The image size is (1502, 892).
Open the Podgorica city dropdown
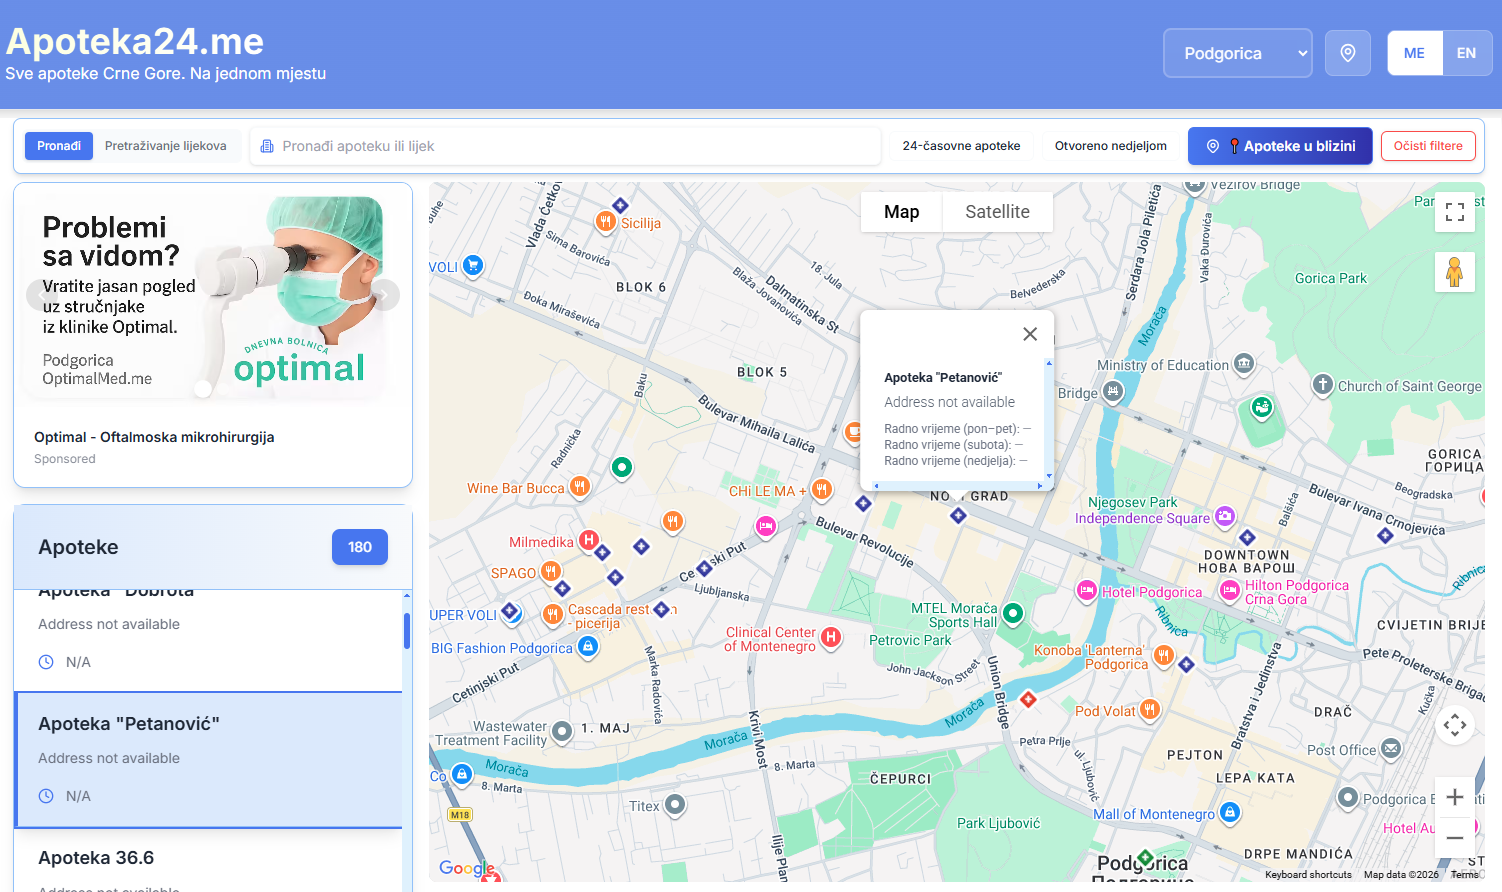click(x=1237, y=53)
